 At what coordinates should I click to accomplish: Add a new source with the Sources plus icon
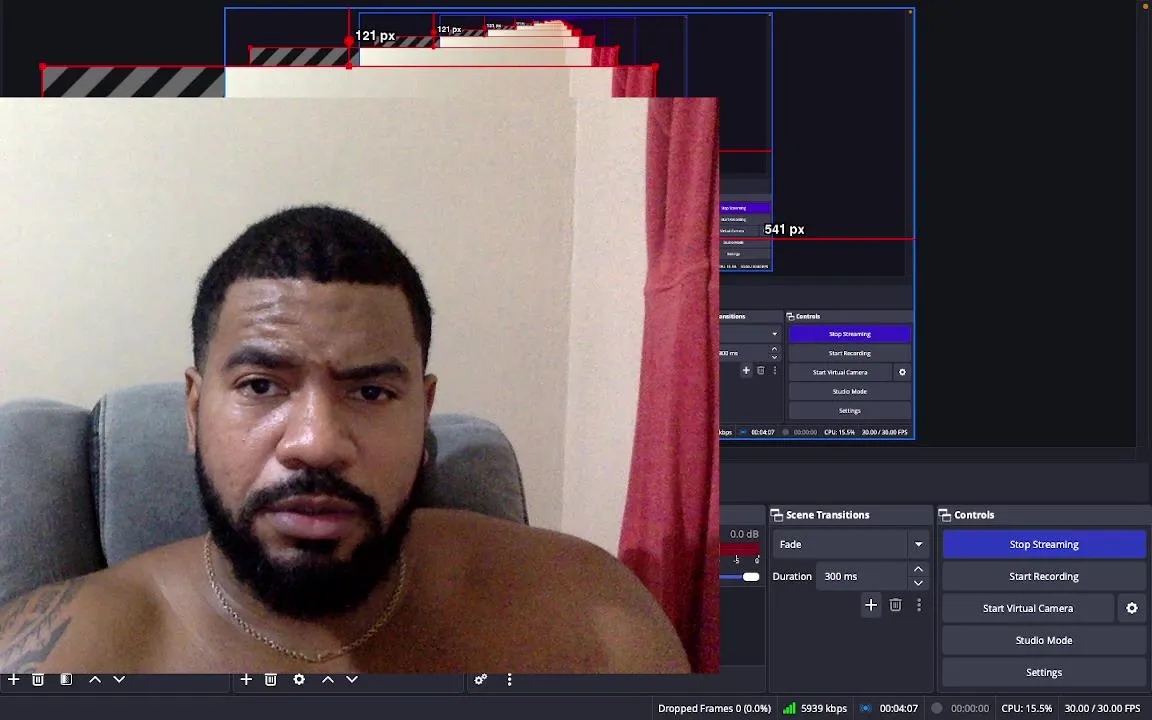[246, 680]
